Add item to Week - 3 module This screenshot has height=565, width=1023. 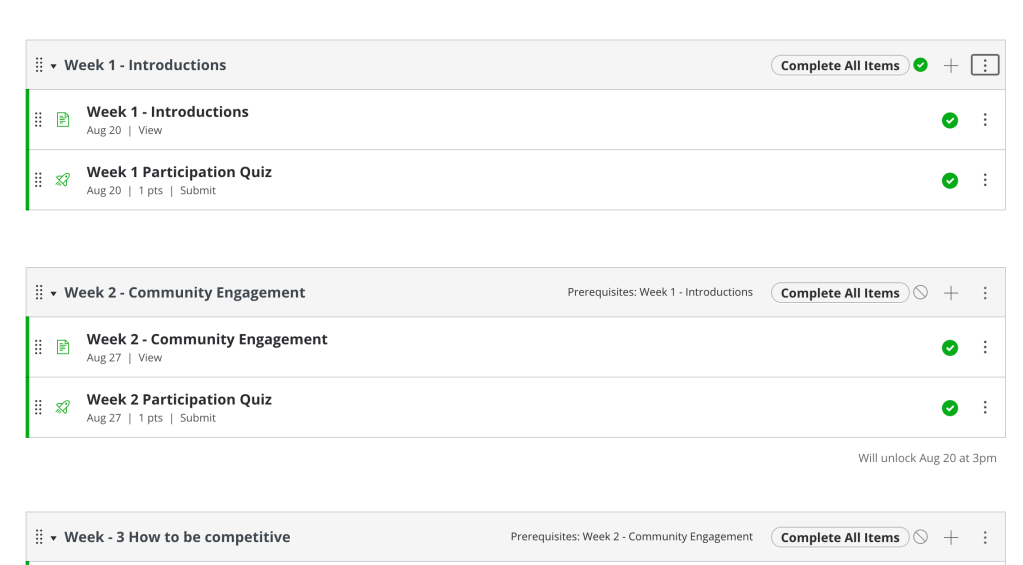click(951, 537)
